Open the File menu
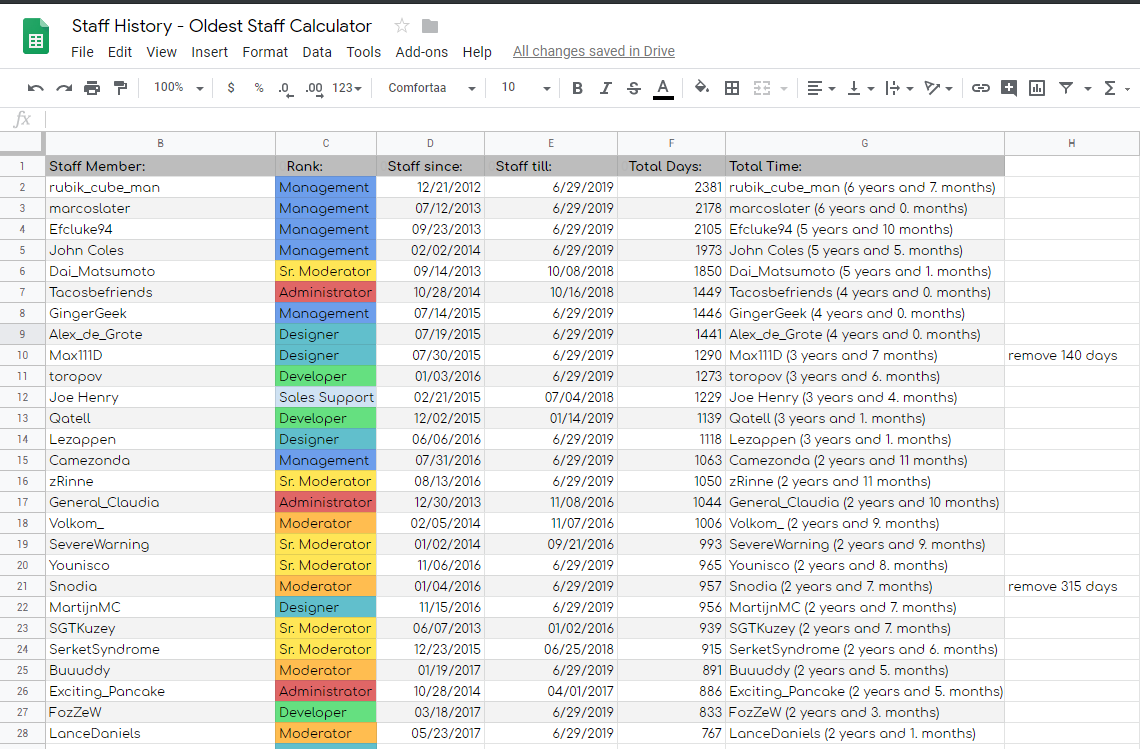This screenshot has height=749, width=1140. click(82, 52)
